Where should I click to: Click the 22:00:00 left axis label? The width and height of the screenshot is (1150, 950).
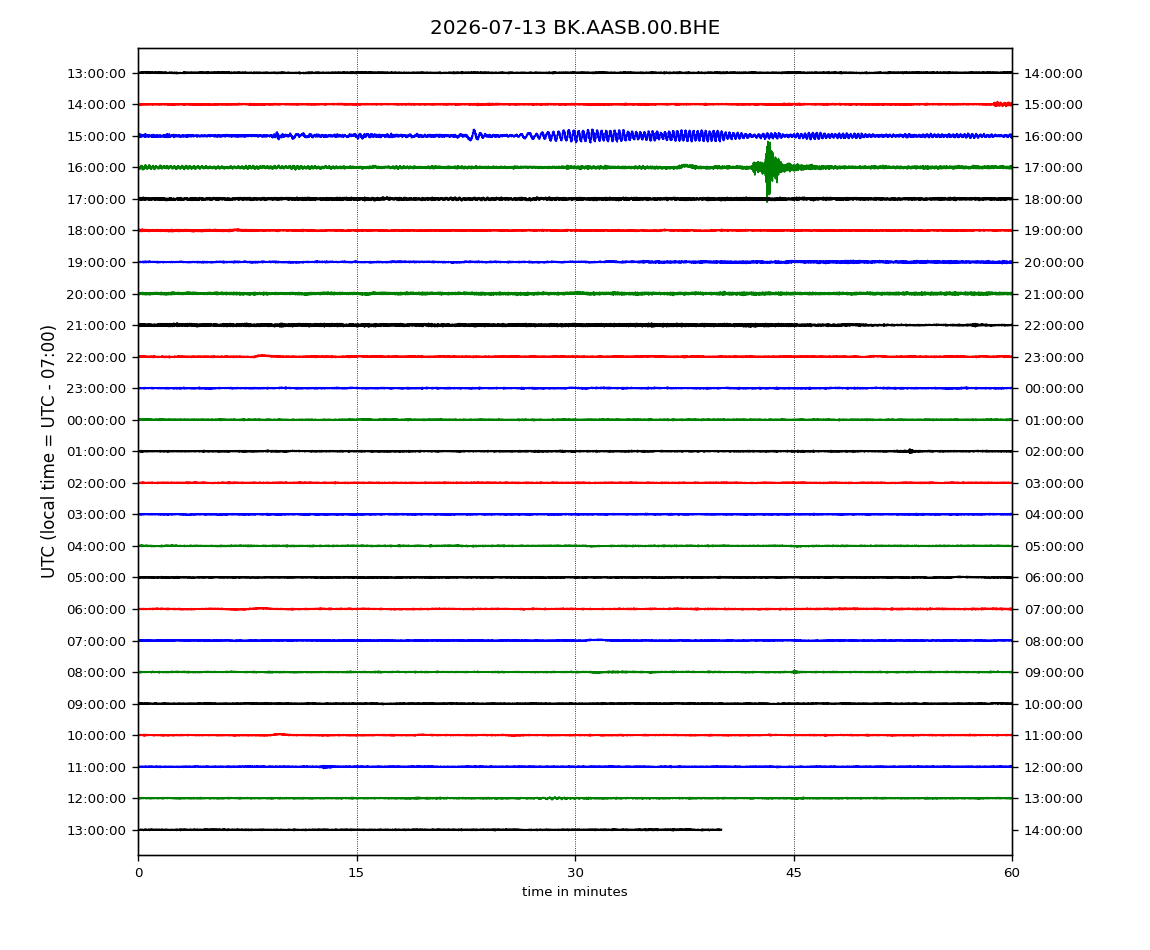coord(96,357)
